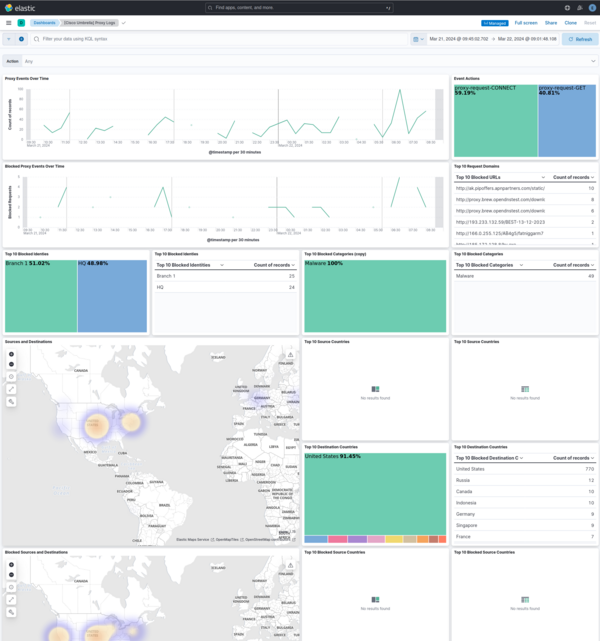Screen dimensions: 600x641
Task: Select the green proxy-request-CONNECT treemap block
Action: (x=494, y=120)
